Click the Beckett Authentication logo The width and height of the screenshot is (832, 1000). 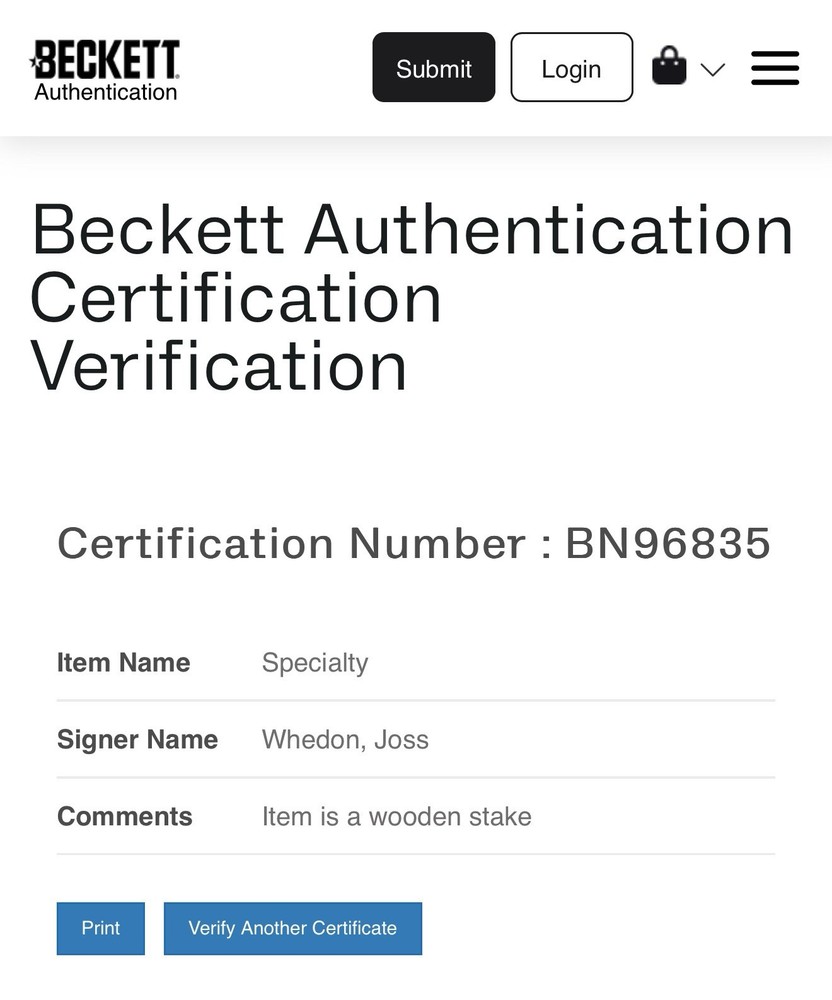coord(105,71)
